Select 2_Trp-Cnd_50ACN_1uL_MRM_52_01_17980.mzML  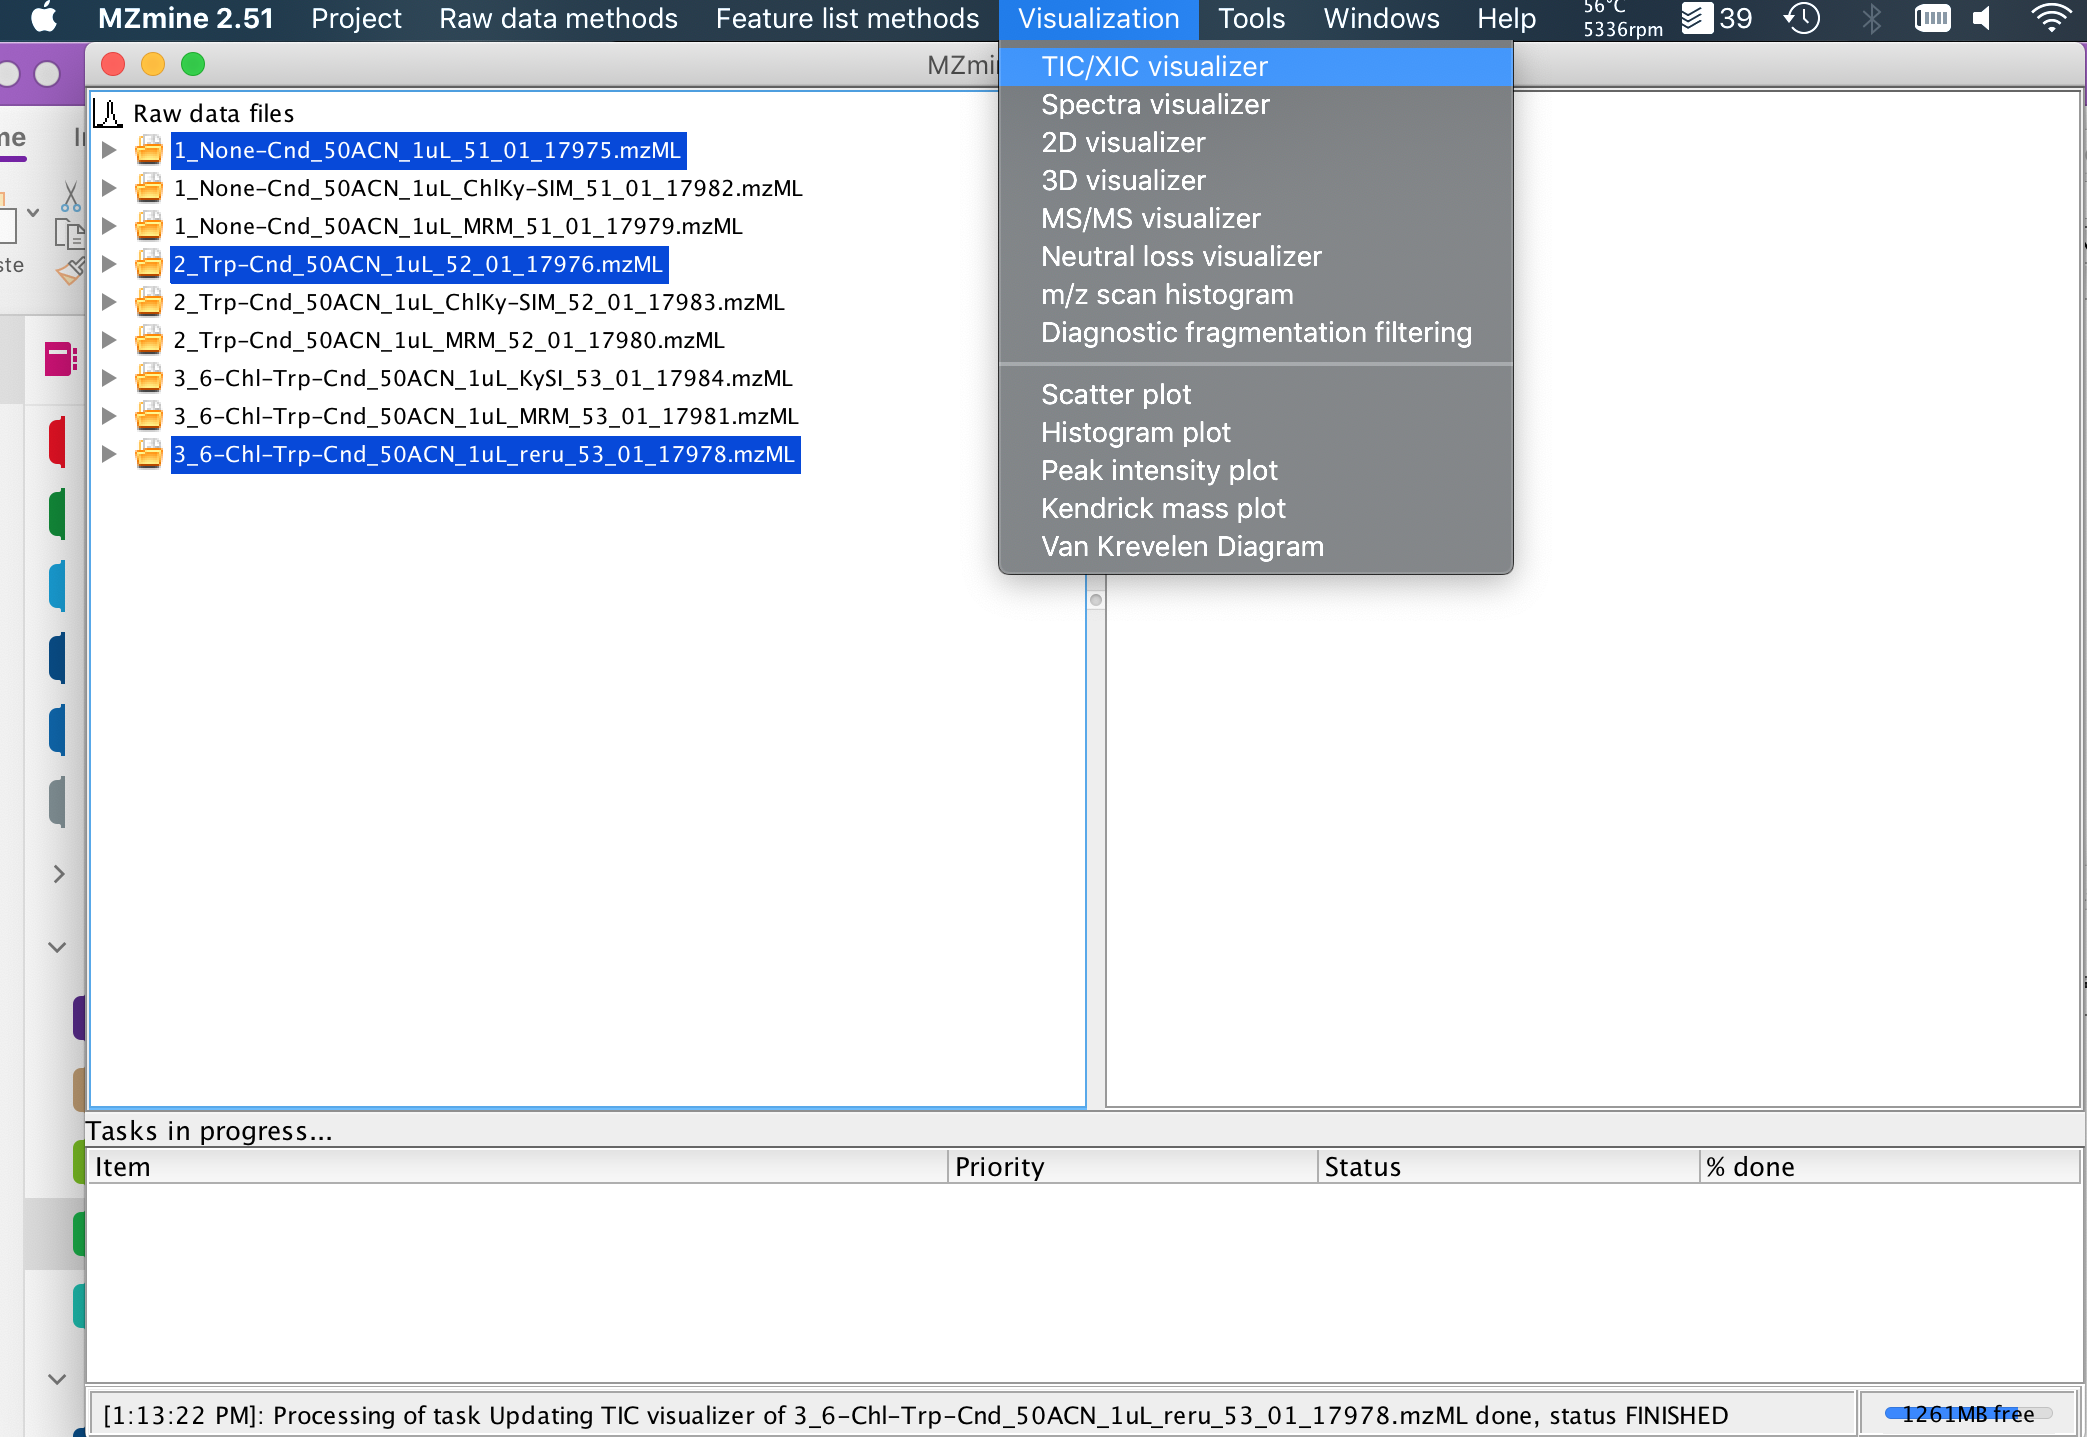[449, 340]
